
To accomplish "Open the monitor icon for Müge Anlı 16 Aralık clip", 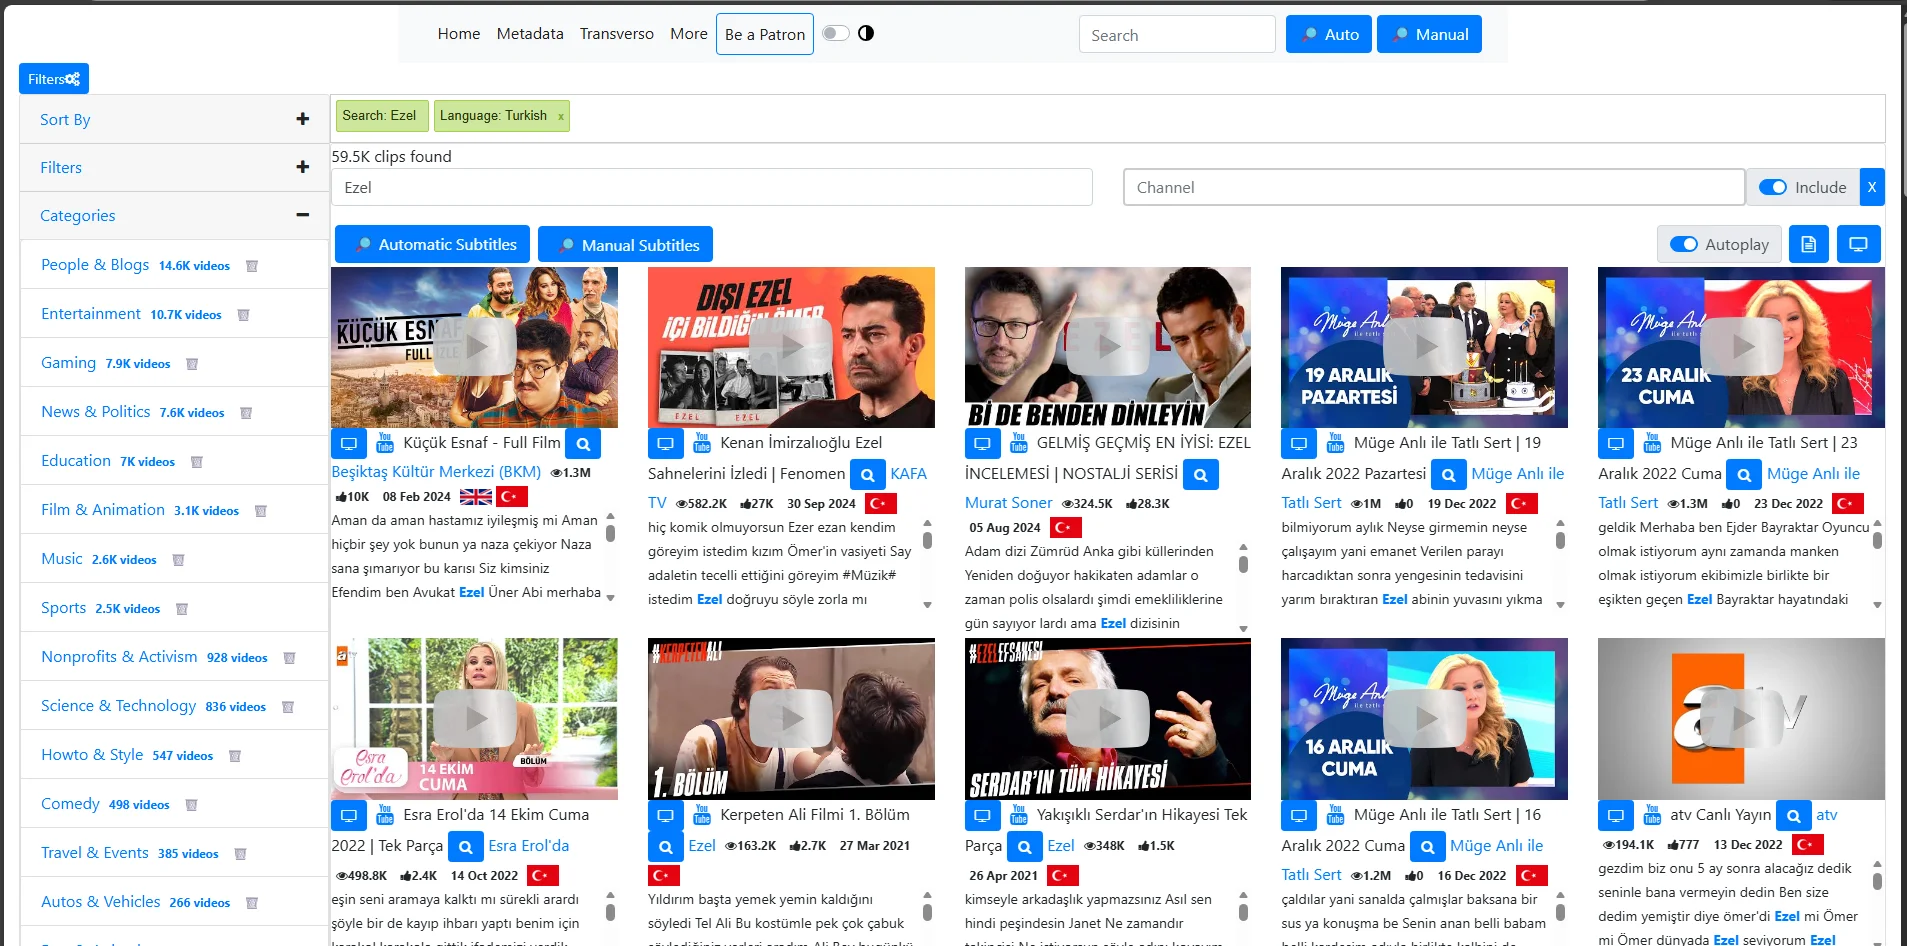I will [x=1299, y=815].
